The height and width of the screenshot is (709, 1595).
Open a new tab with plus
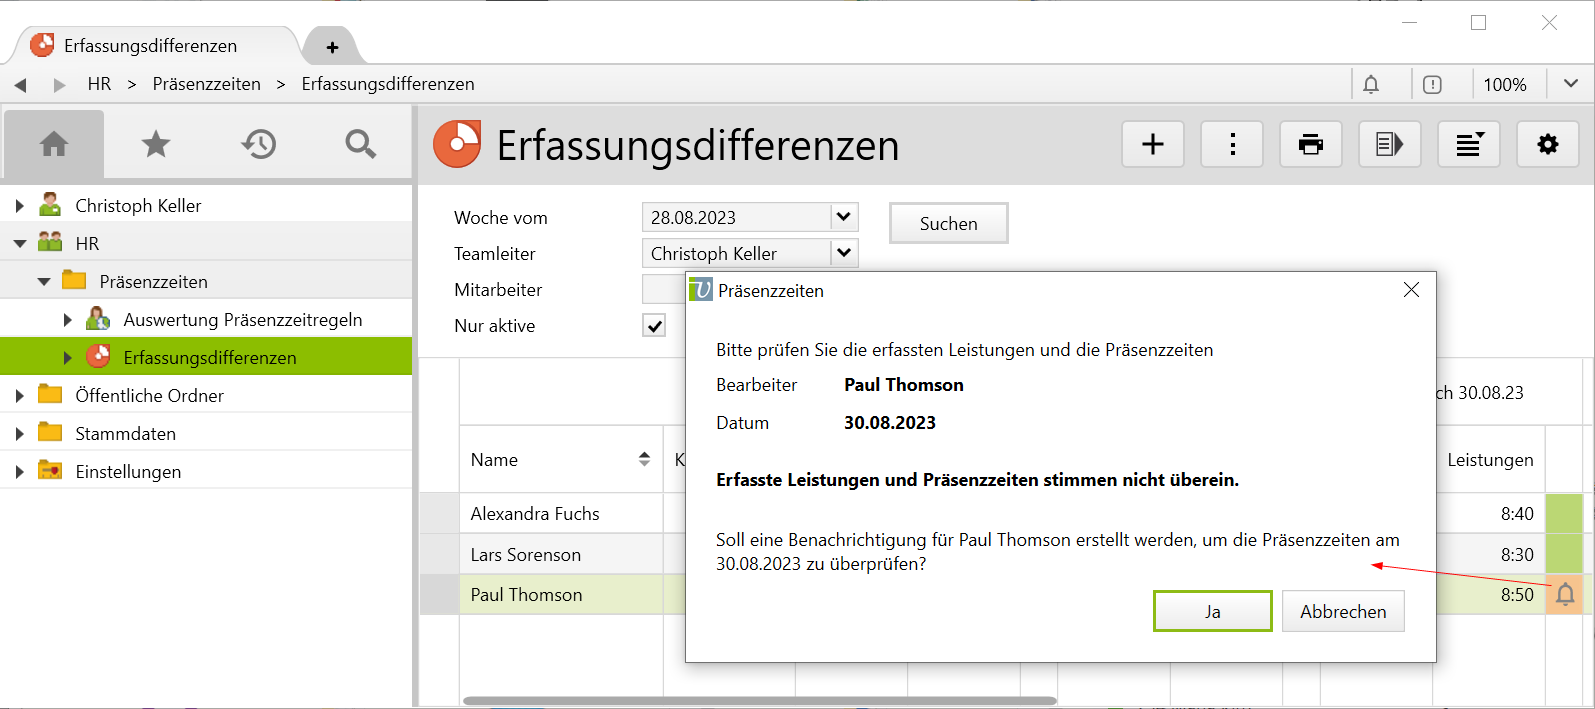point(332,47)
